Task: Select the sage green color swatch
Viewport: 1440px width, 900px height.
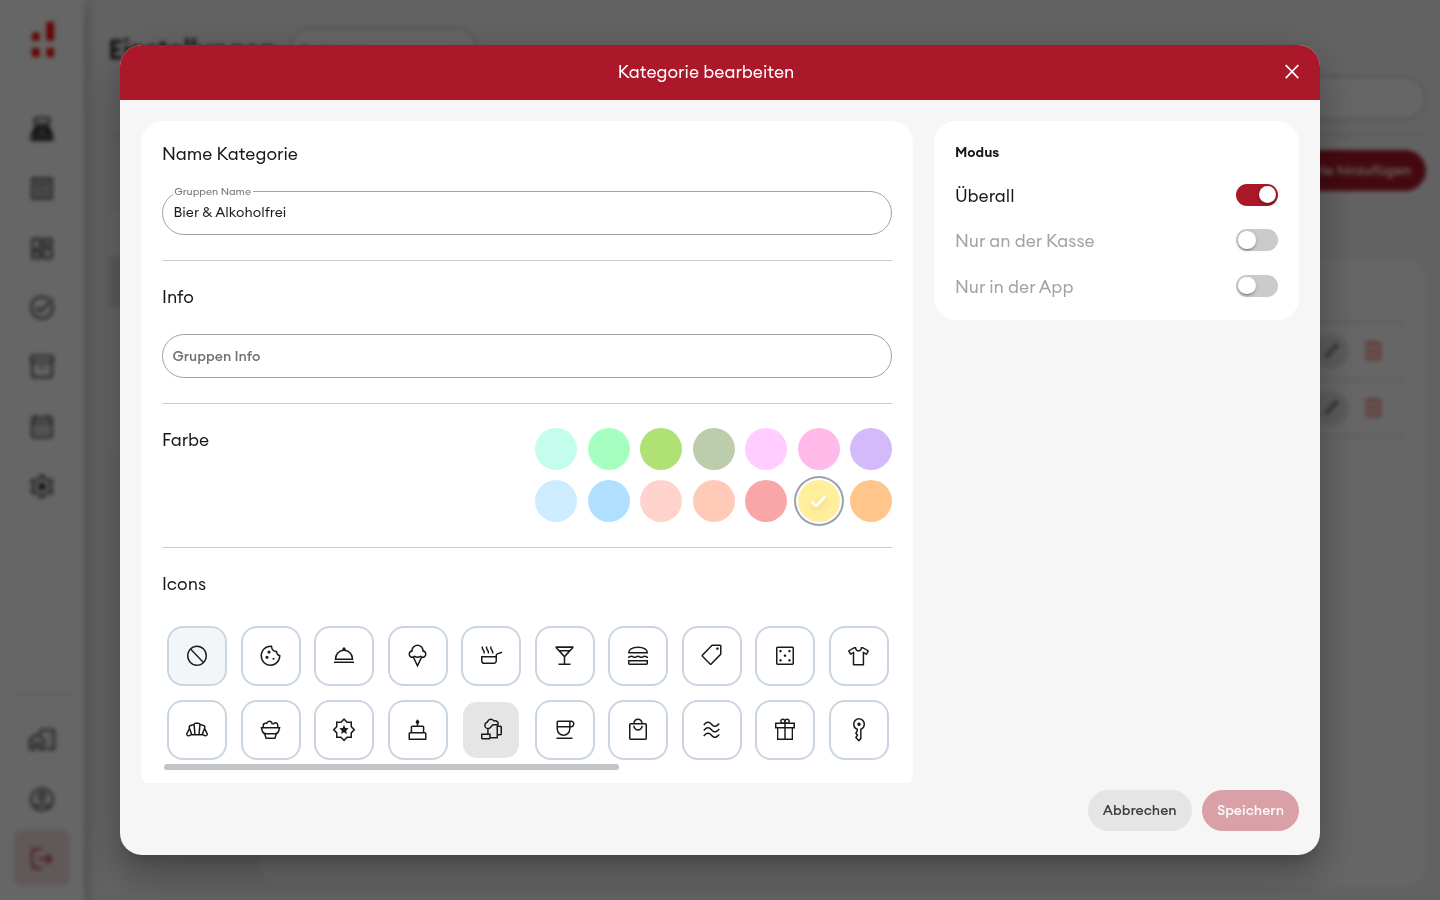Action: 714,449
